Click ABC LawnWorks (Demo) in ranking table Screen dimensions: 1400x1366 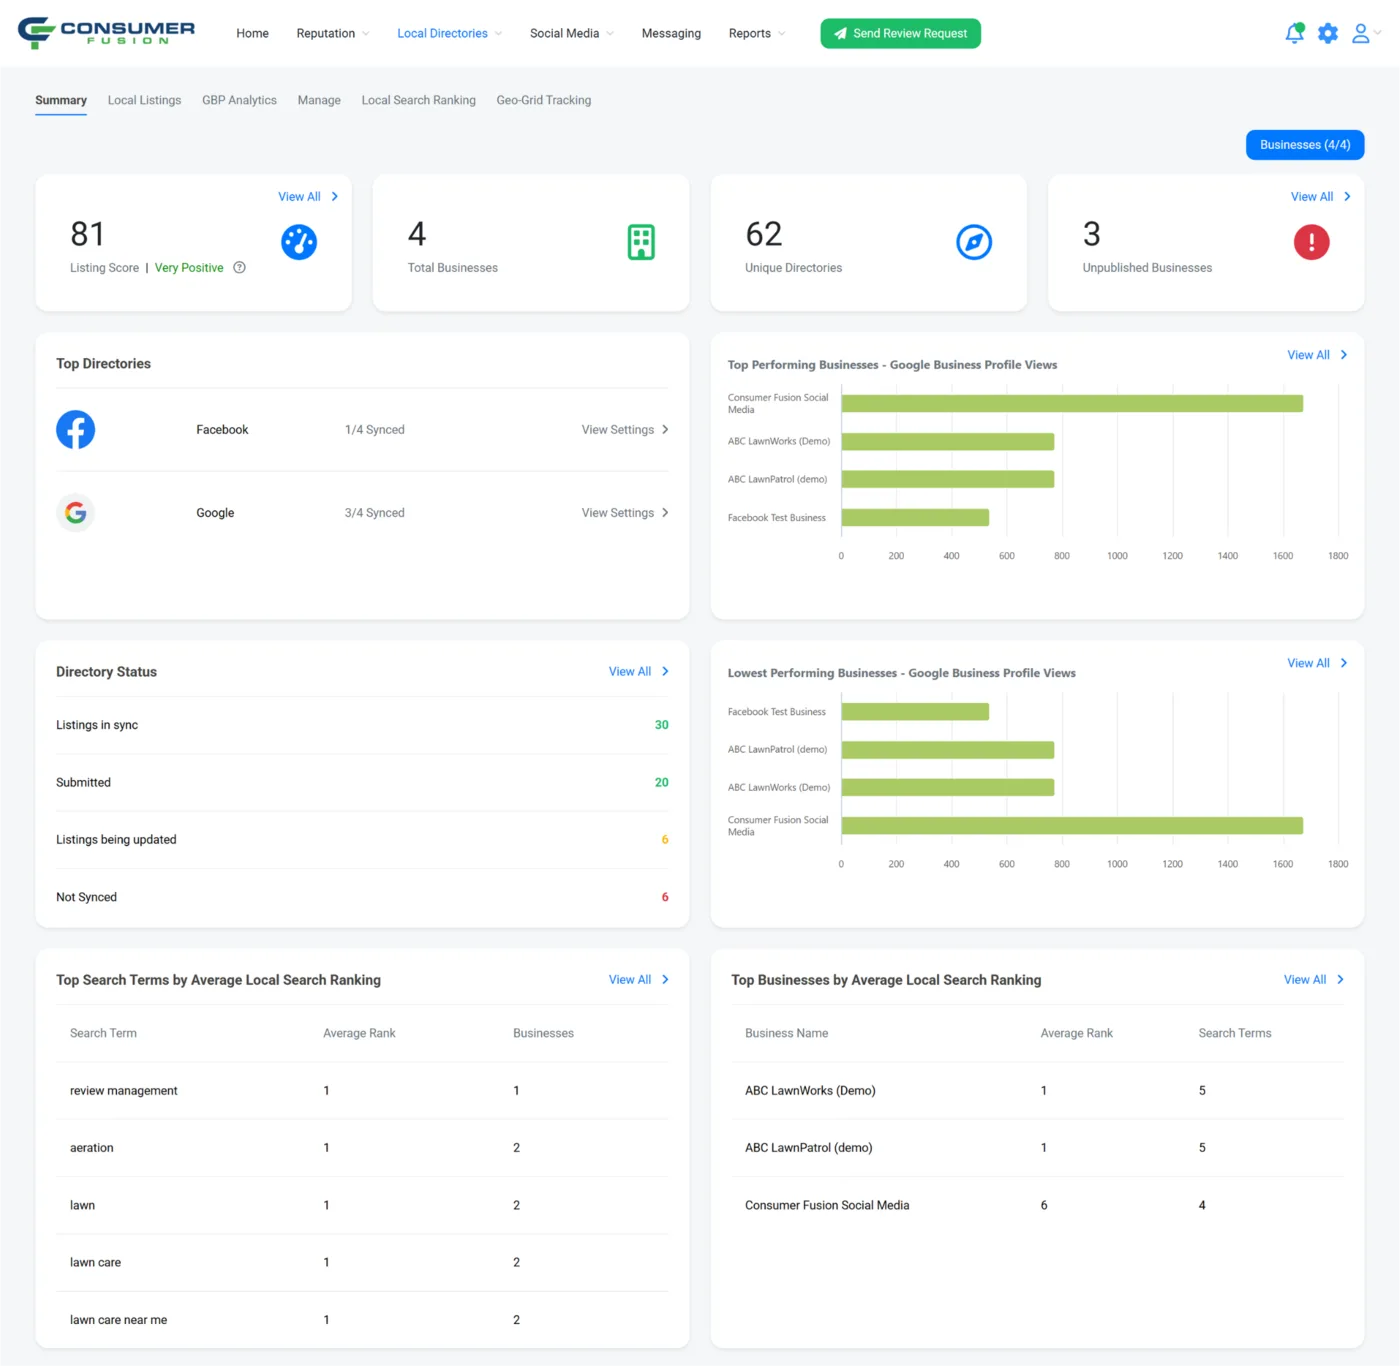(x=810, y=1091)
